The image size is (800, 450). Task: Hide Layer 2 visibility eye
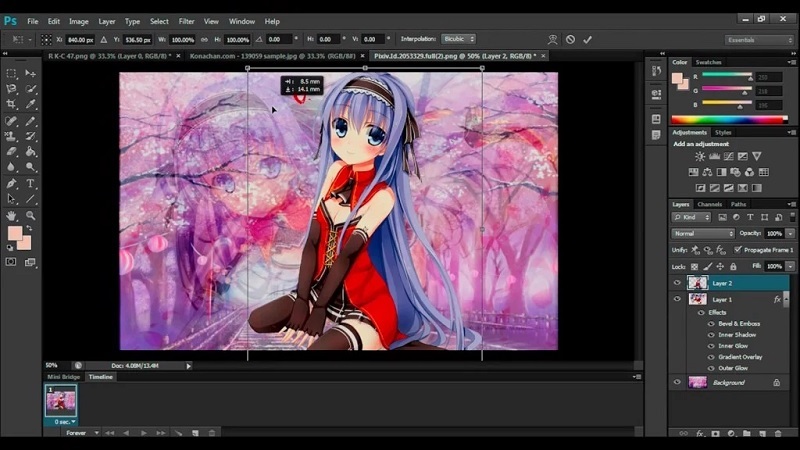[677, 283]
